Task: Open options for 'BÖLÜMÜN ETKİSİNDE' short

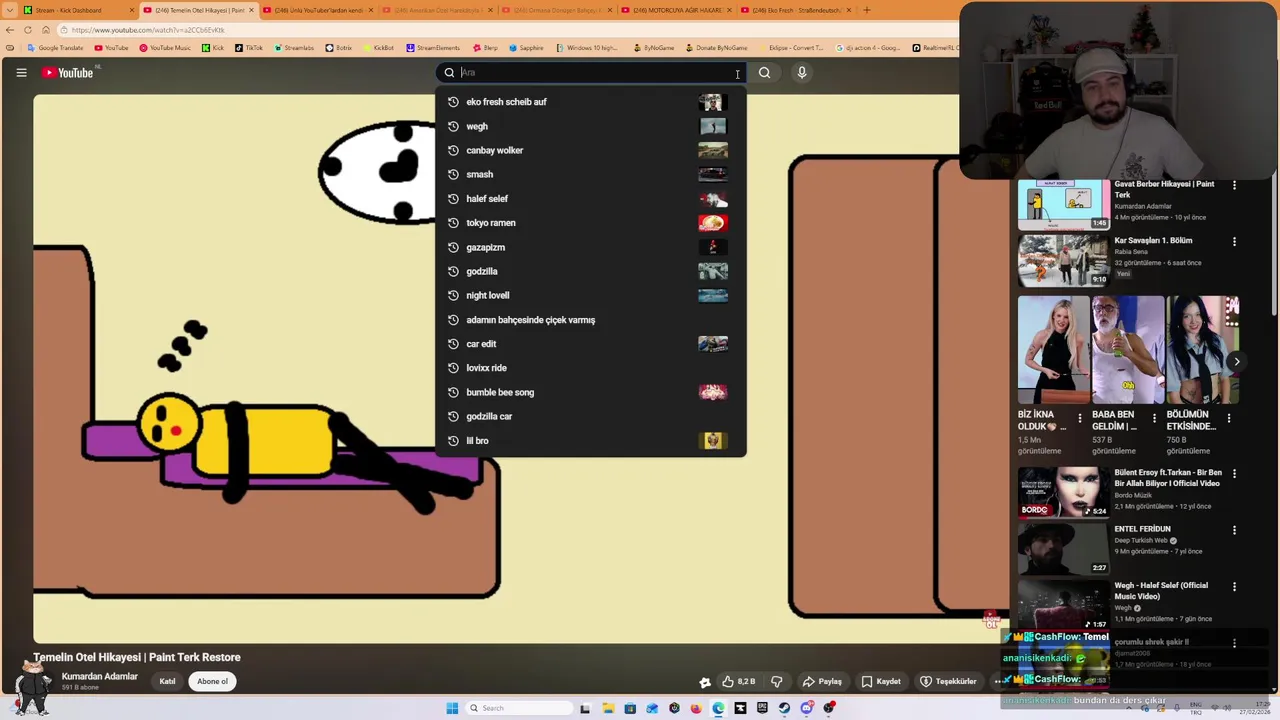Action: point(1229,417)
